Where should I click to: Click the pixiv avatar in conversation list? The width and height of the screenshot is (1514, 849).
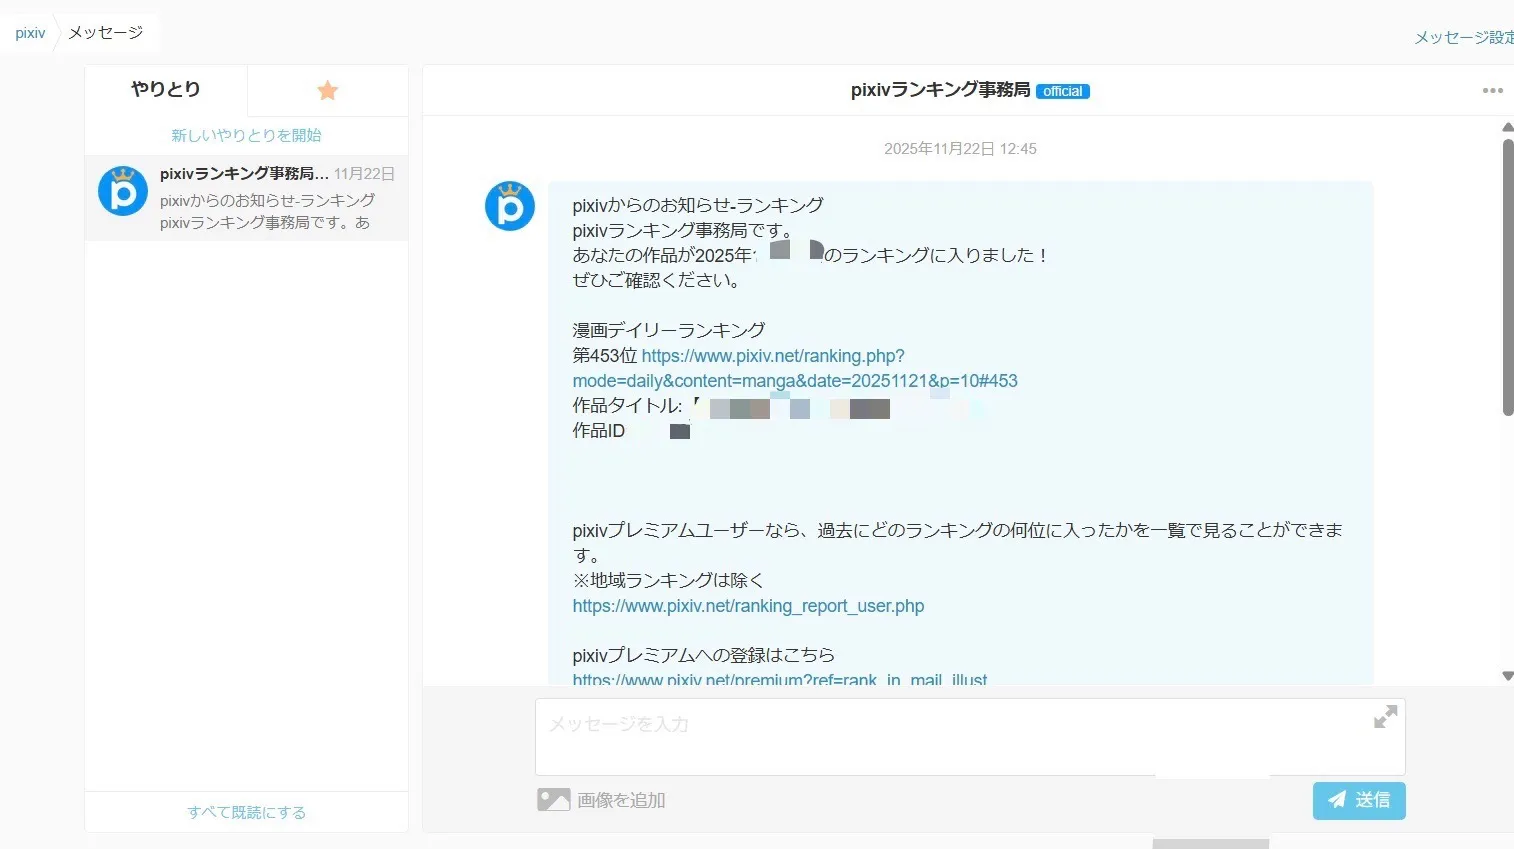tap(123, 191)
